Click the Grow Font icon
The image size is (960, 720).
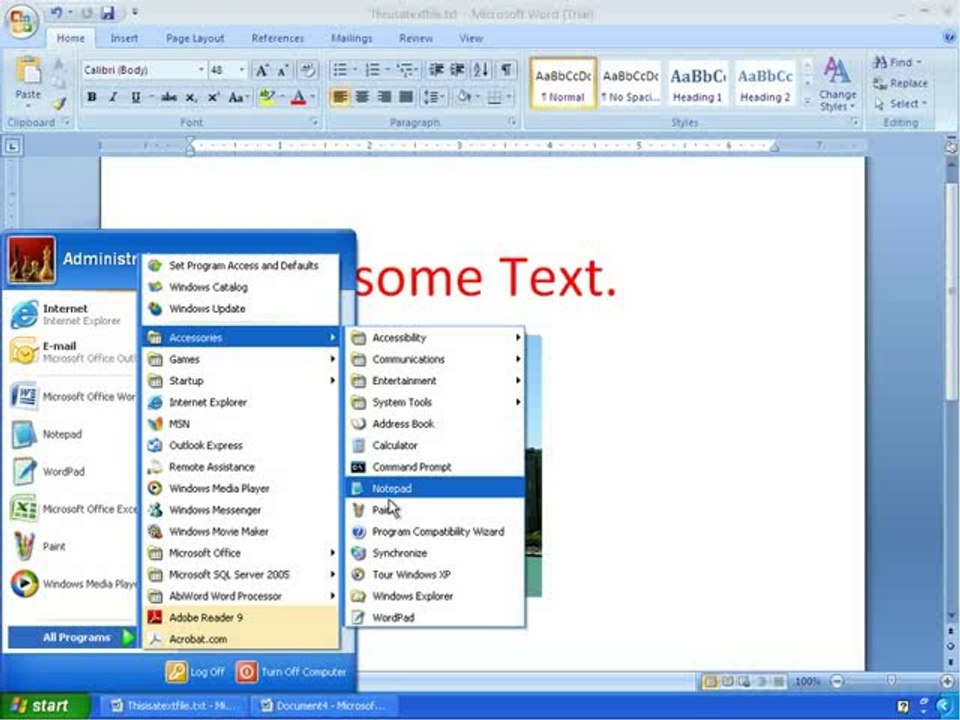click(x=261, y=70)
